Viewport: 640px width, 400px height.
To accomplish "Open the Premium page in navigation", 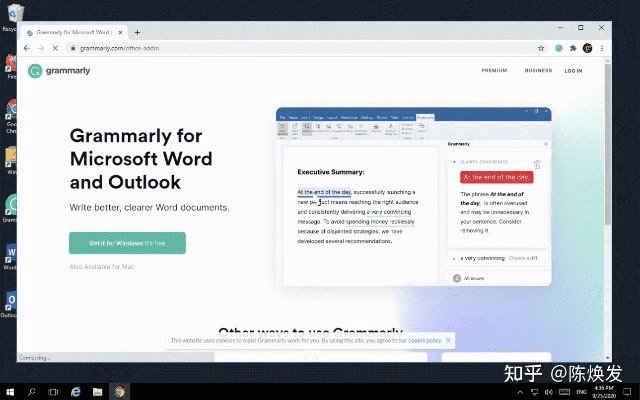I will point(493,71).
